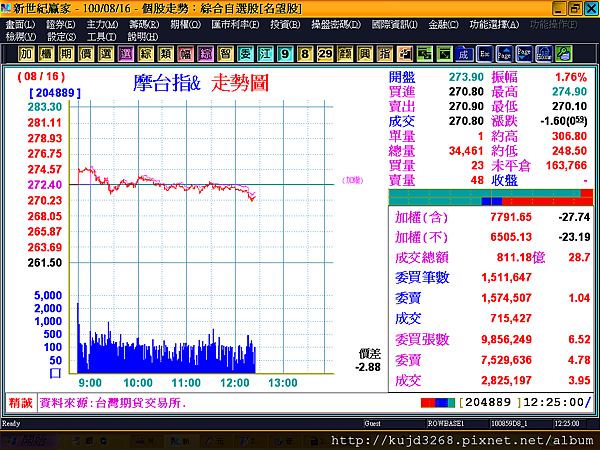This screenshot has height=450, width=600.
Task: Click the orange window-layout toolbar icon
Action: coord(404,54)
